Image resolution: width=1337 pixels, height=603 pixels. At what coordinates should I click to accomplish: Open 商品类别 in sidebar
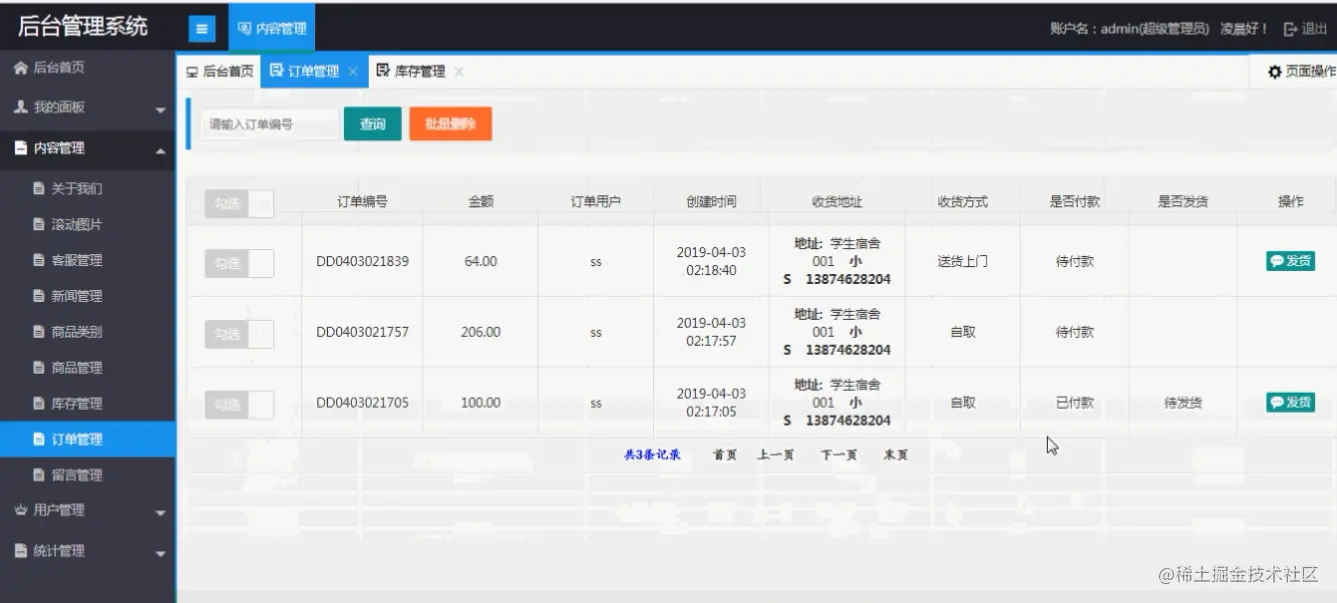pyautogui.click(x=88, y=332)
